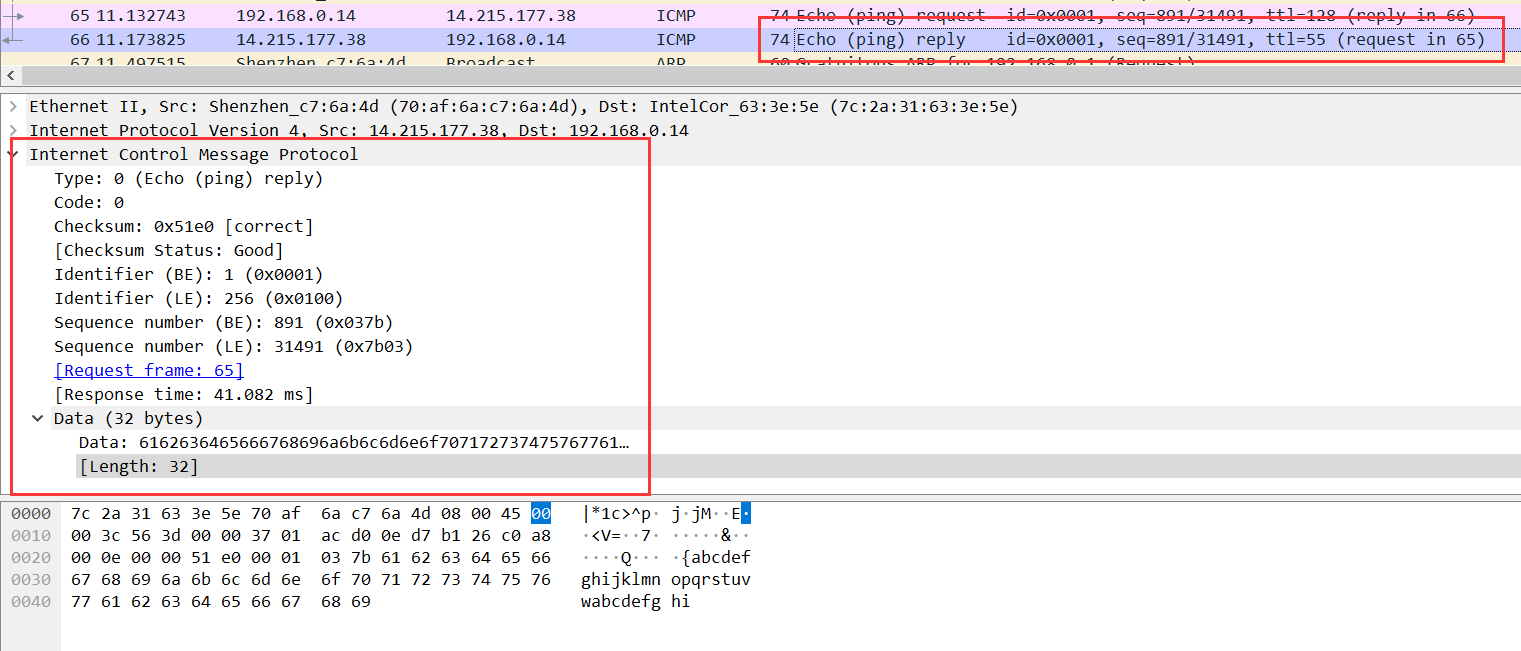1521x651 pixels.
Task: Click hex offset 0030 in bytes pane
Action: pos(31,580)
